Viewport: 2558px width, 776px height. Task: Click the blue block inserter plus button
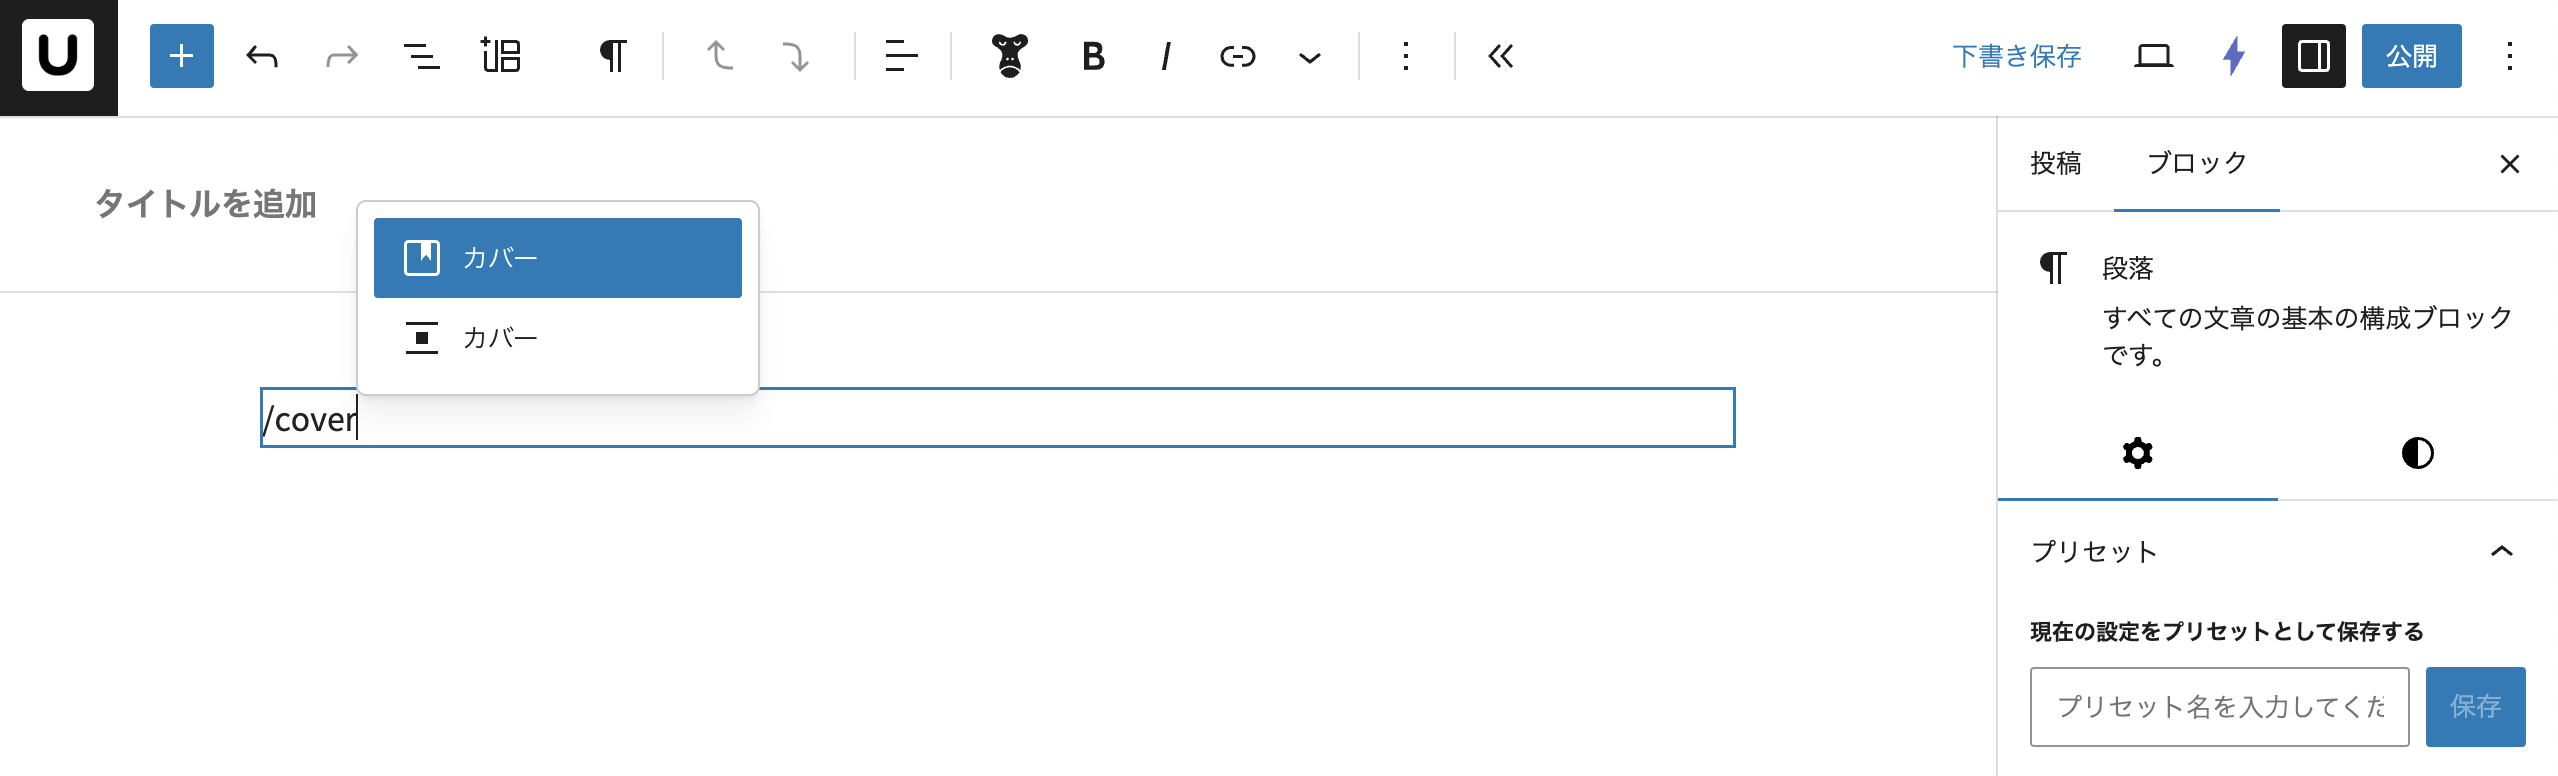181,56
